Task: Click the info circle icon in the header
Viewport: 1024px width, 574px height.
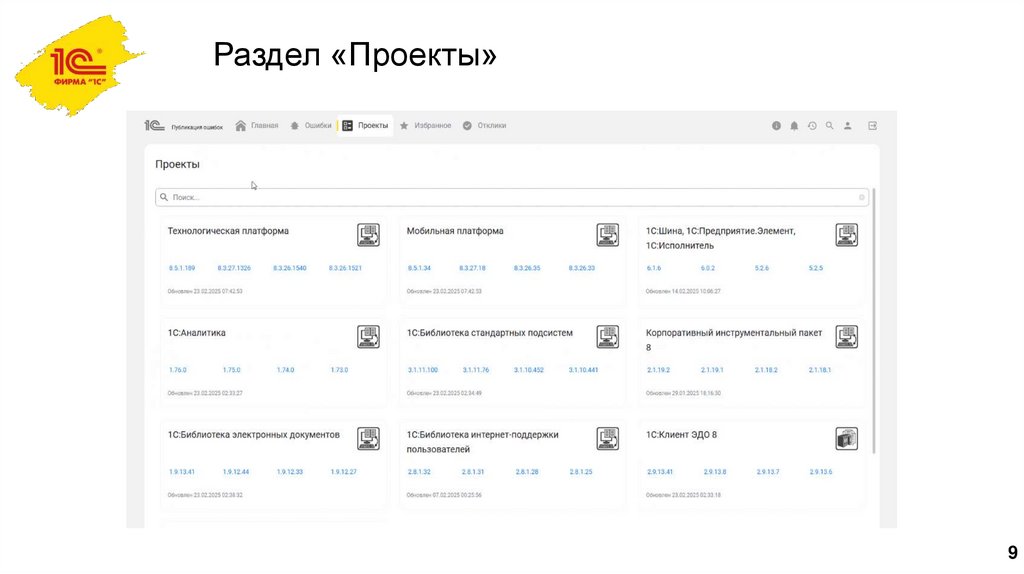Action: [x=776, y=125]
